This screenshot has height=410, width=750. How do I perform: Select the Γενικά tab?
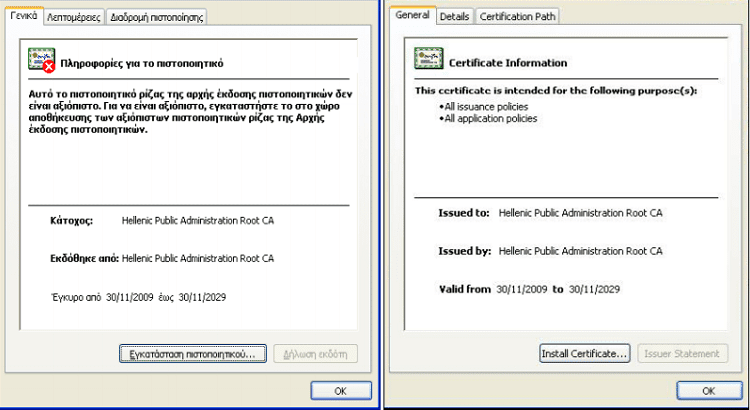(x=24, y=16)
